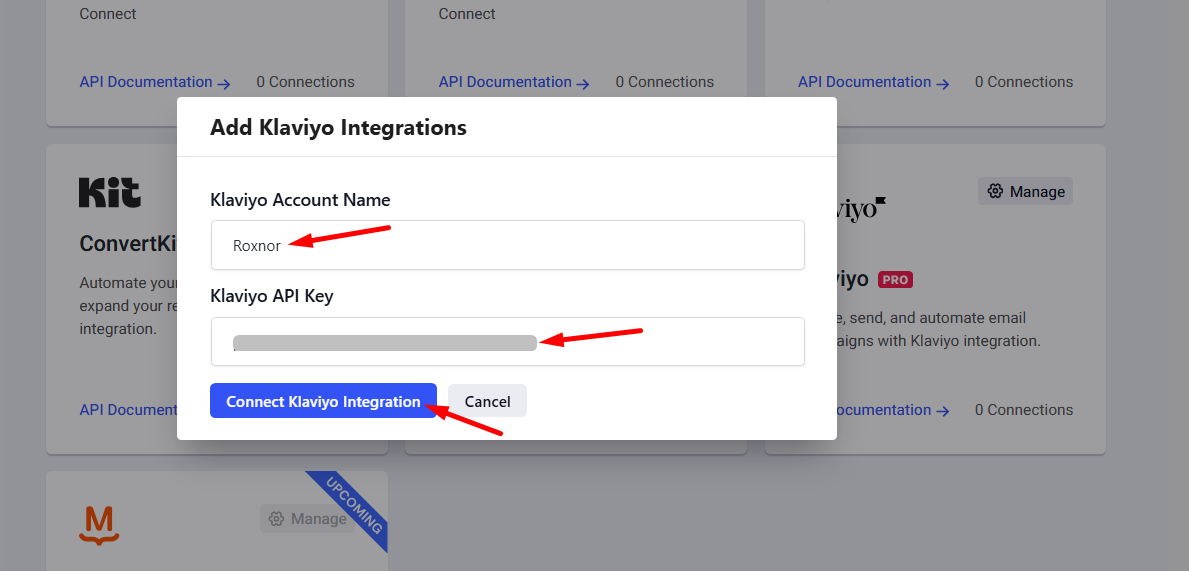Click 0 Connections text in top-right card
The image size is (1189, 571).
[x=1024, y=82]
